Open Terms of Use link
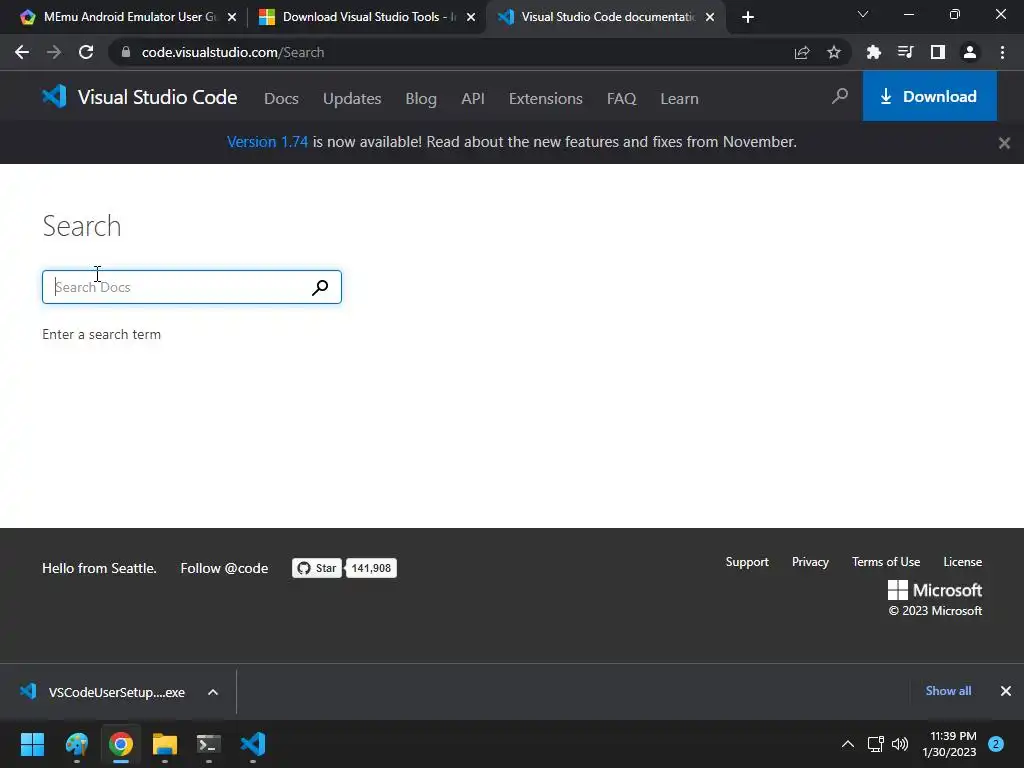1024x768 pixels. coord(886,562)
